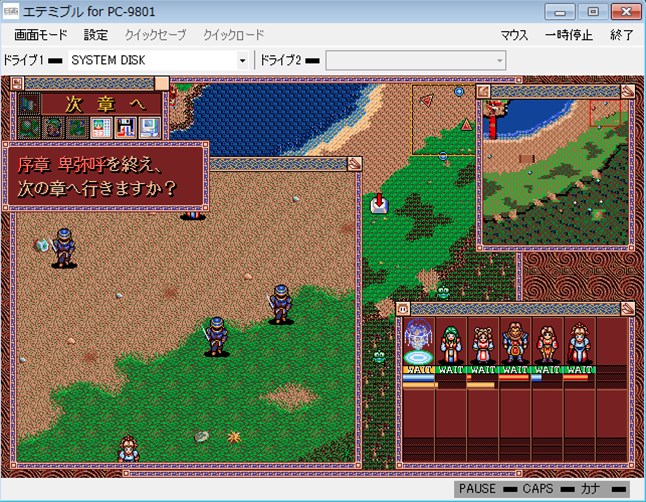Click the computer system settings icon
Screen dimensions: 646x502
click(x=150, y=128)
